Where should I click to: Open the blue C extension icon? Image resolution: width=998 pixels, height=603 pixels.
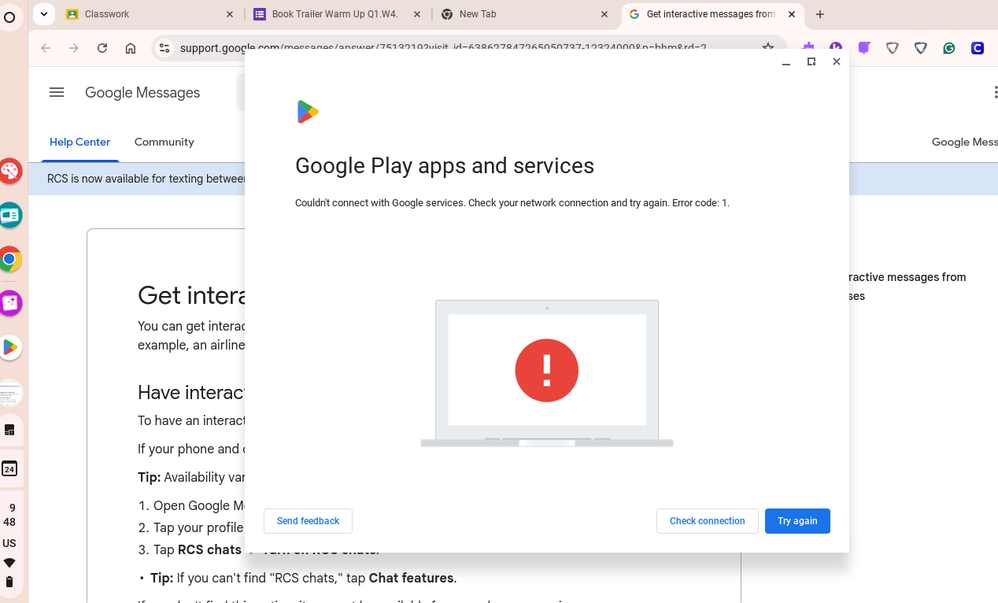[978, 48]
